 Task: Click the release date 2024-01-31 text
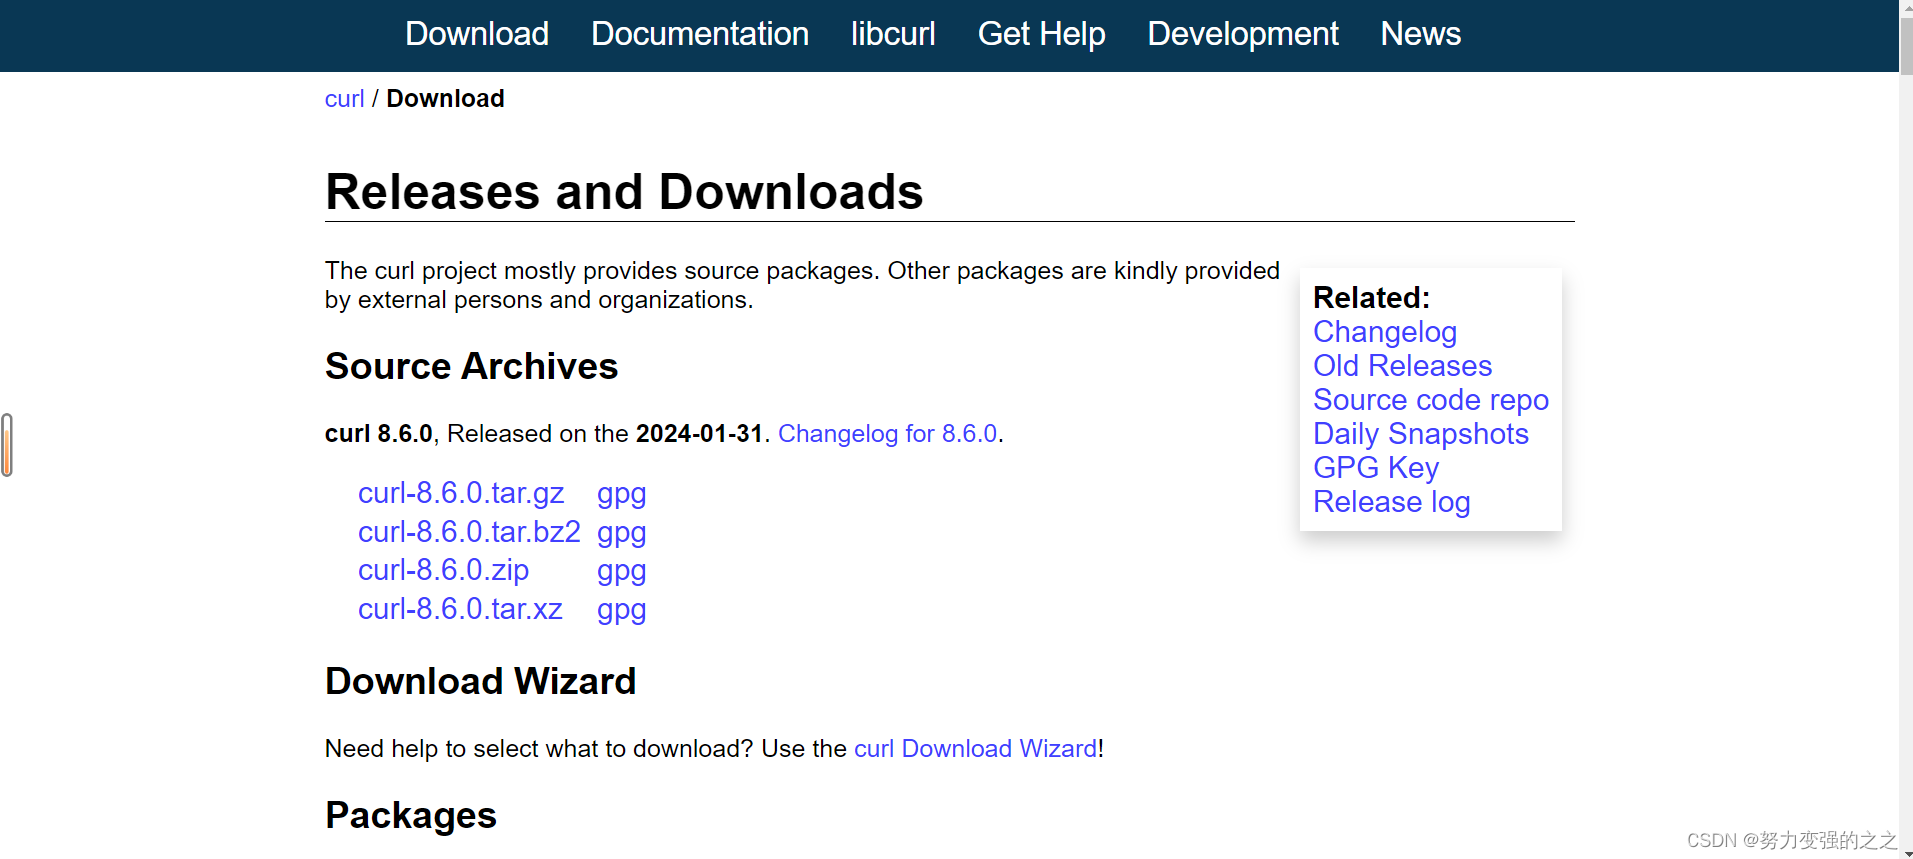699,434
